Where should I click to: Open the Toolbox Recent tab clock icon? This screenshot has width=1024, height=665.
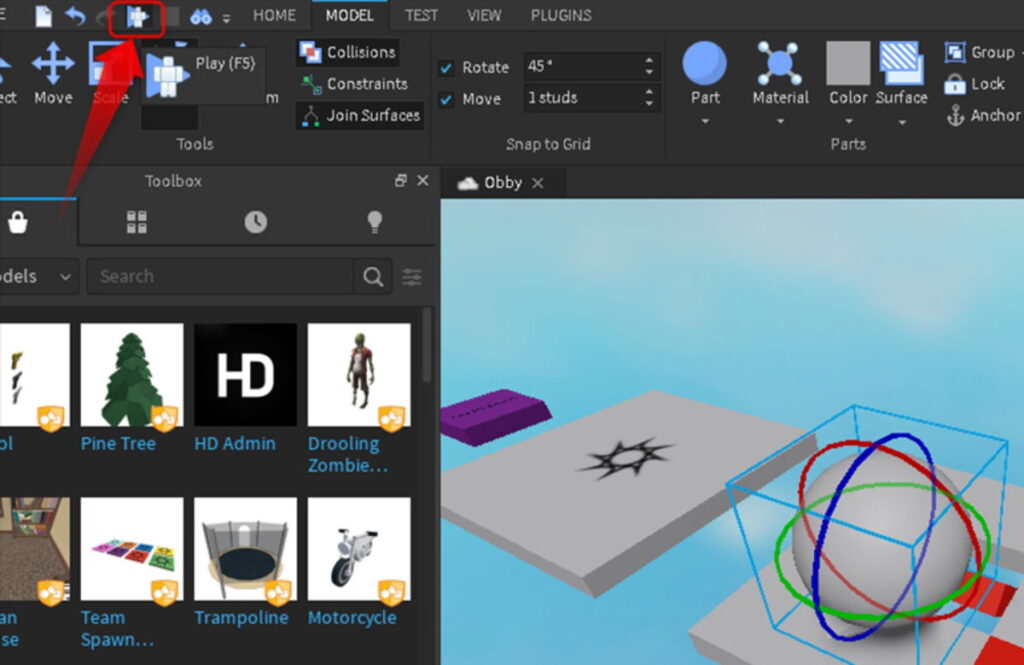coord(256,222)
